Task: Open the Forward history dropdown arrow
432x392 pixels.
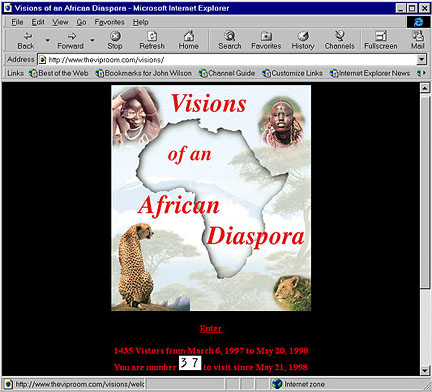Action: [x=92, y=40]
